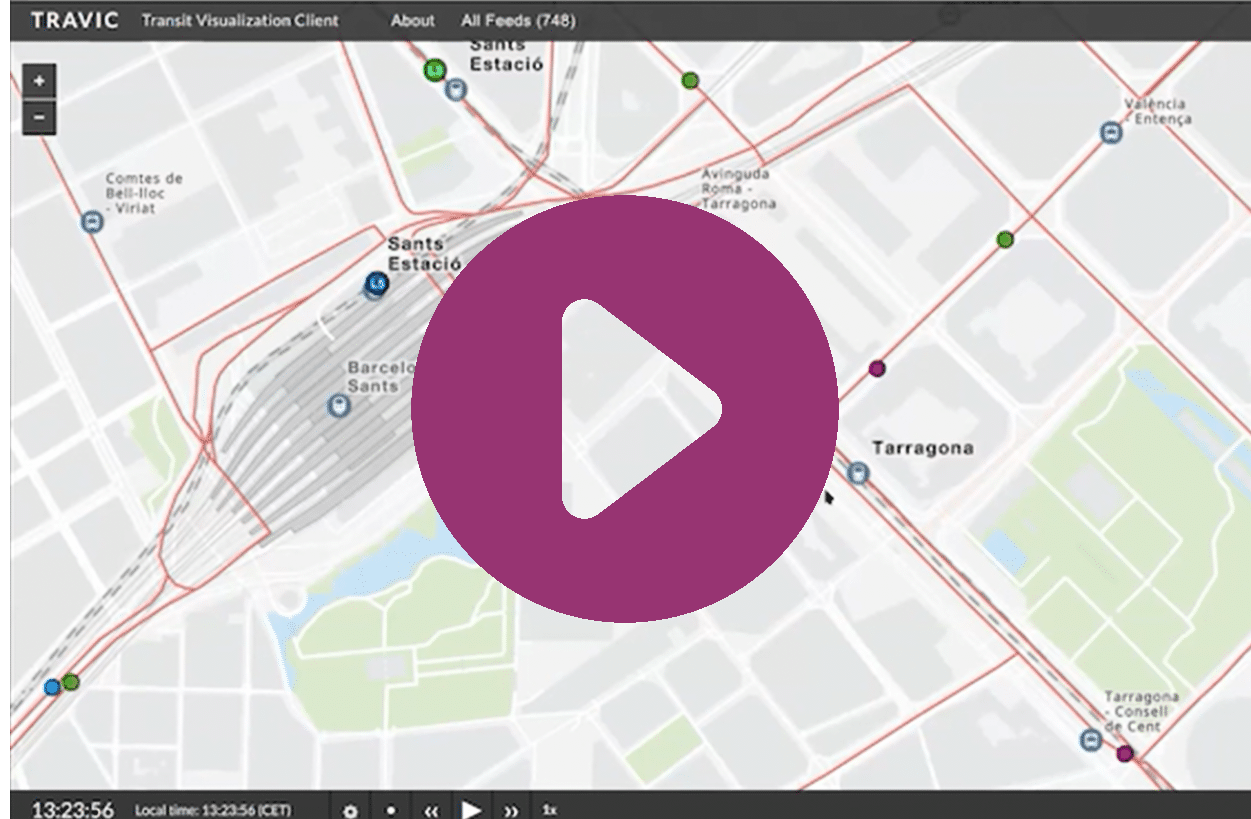Click the Avinguda Roma - Tarragona map label
Viewport: 1251px width, 819px height.
(x=738, y=188)
